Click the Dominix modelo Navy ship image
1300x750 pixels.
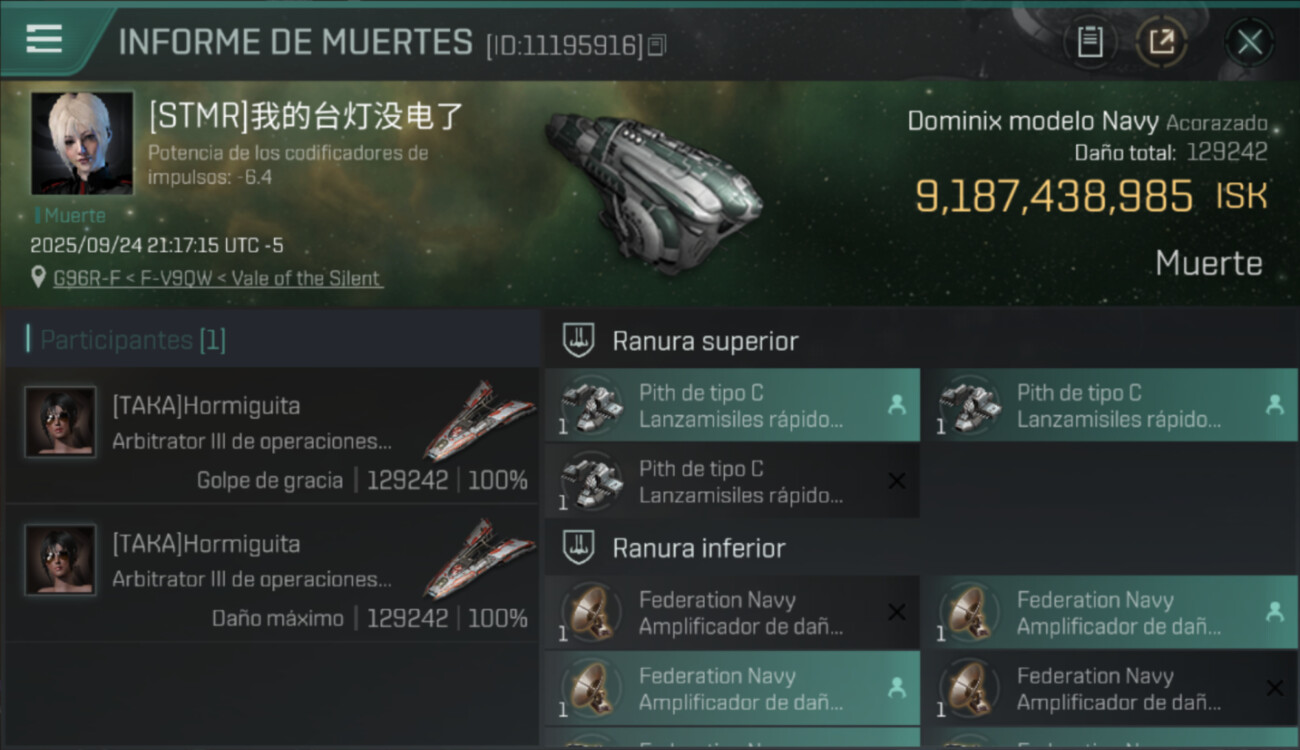pos(653,188)
